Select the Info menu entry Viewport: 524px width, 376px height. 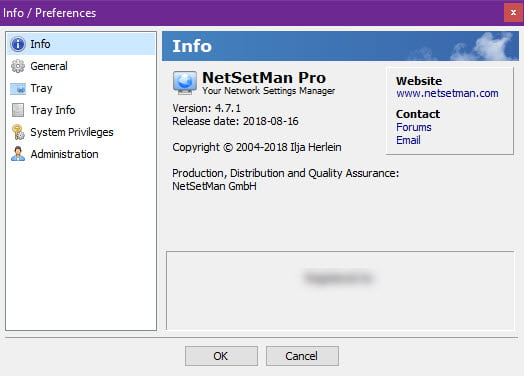point(81,44)
